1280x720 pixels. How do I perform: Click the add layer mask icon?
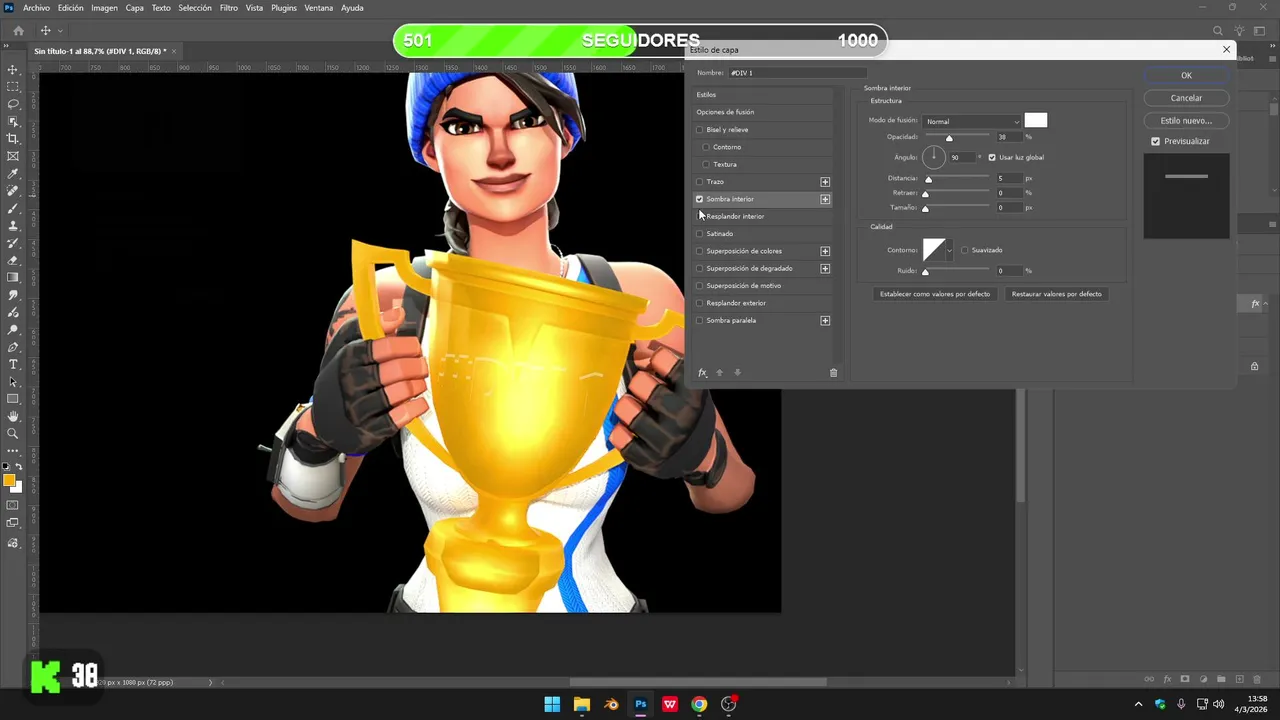(1185, 679)
